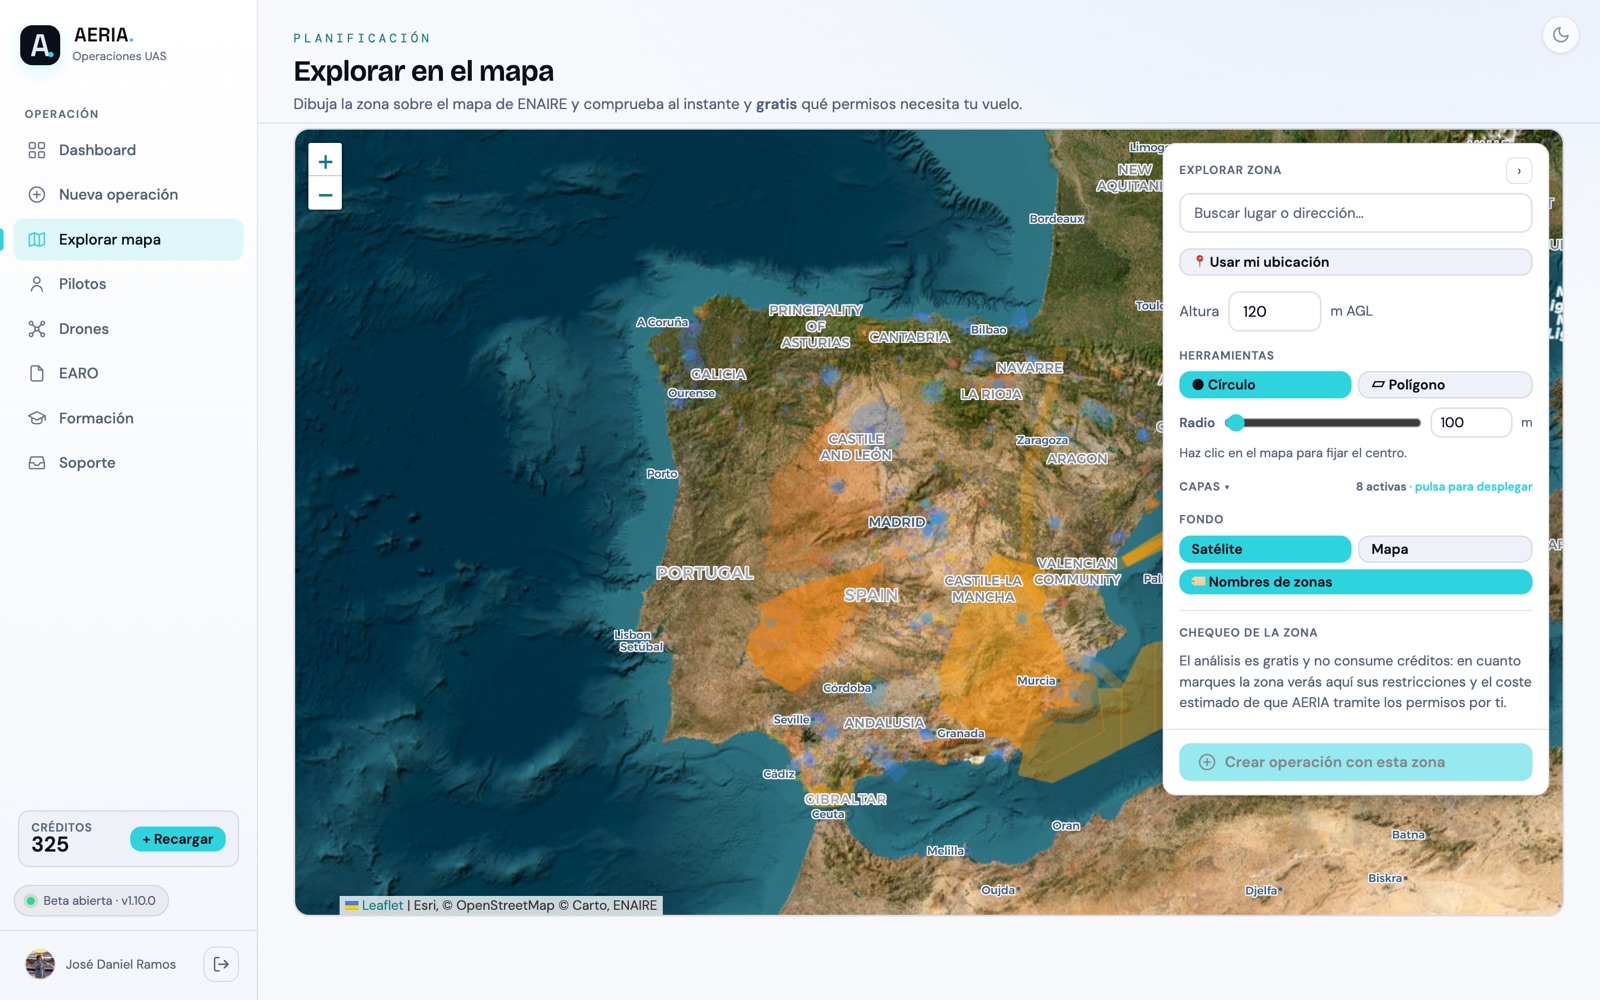Zoom out on the map
Image resolution: width=1600 pixels, height=1000 pixels.
(325, 194)
